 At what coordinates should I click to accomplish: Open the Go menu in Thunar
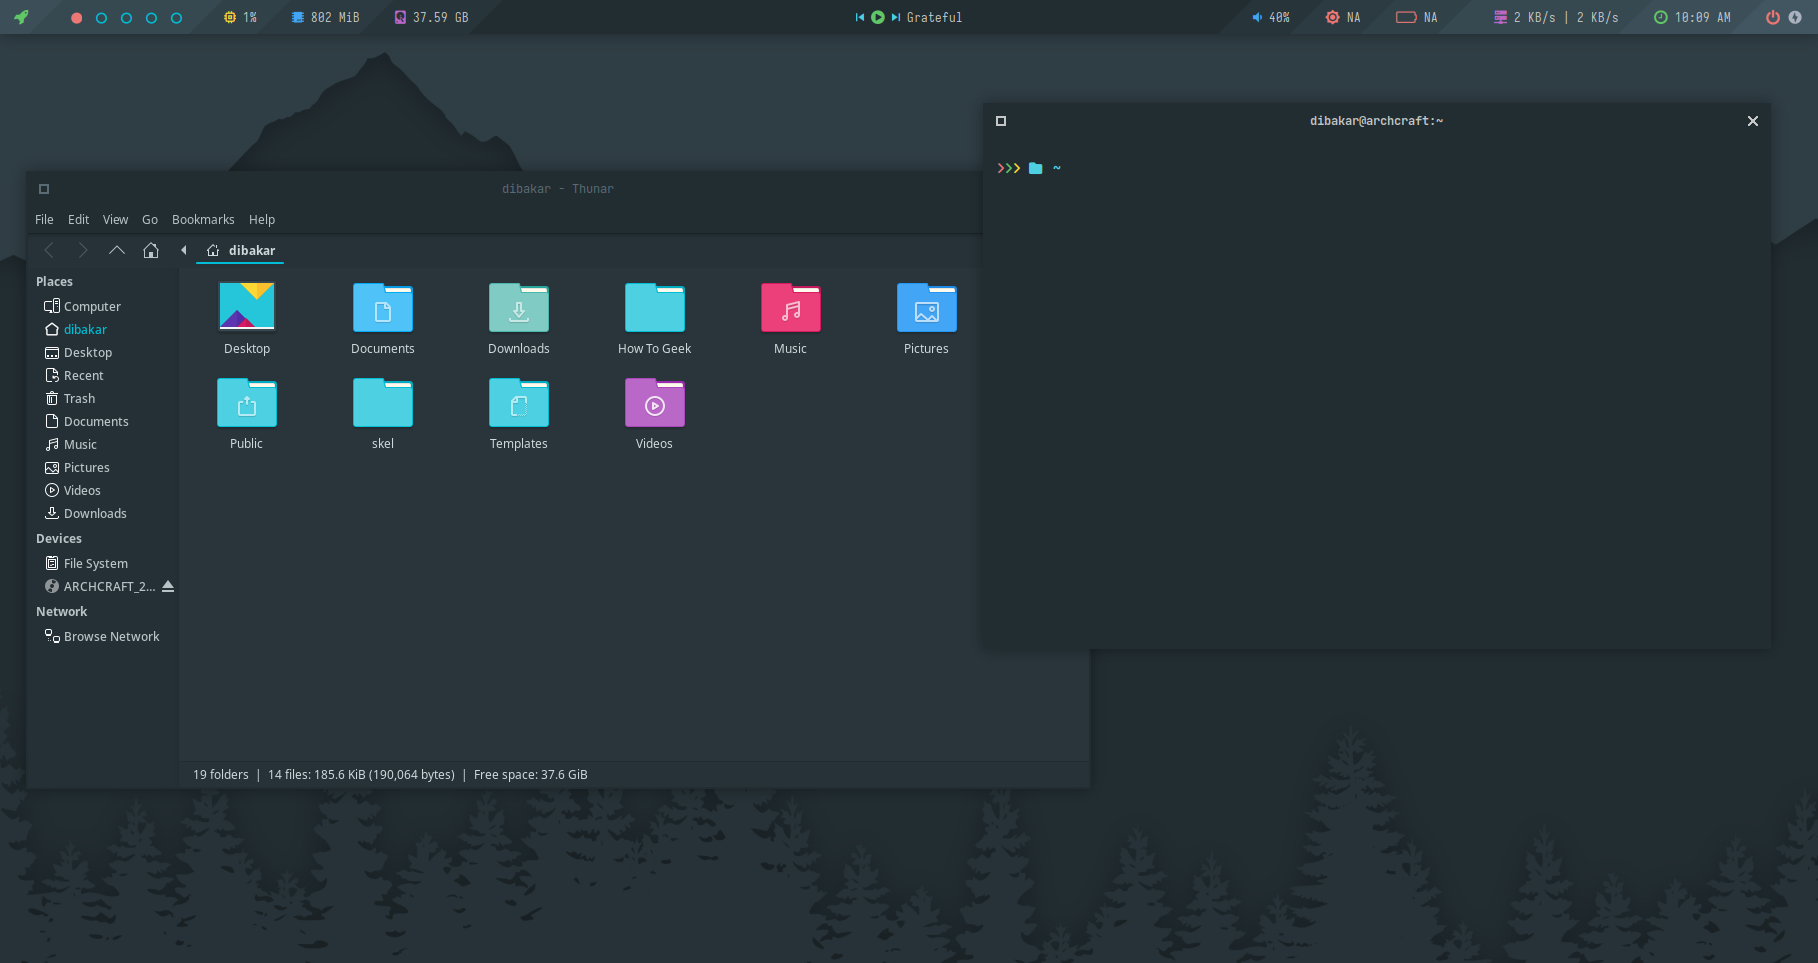[150, 219]
